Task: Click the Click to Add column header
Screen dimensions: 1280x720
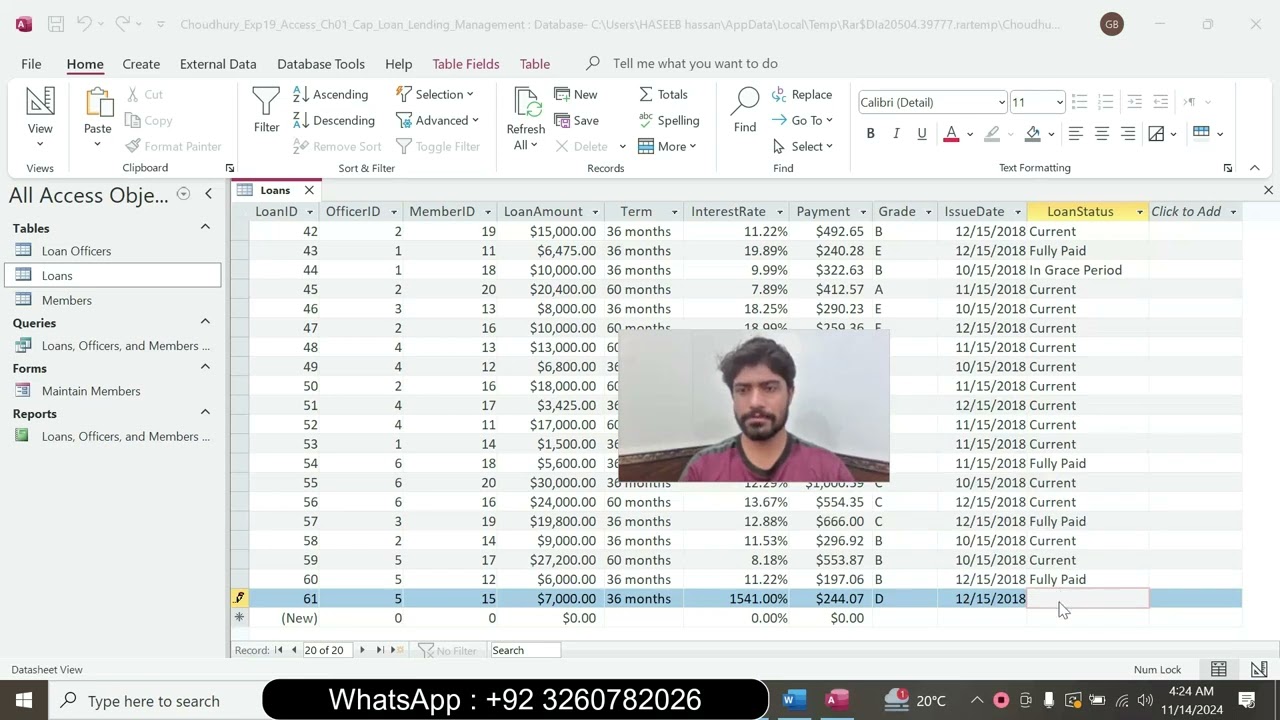Action: (x=1194, y=212)
